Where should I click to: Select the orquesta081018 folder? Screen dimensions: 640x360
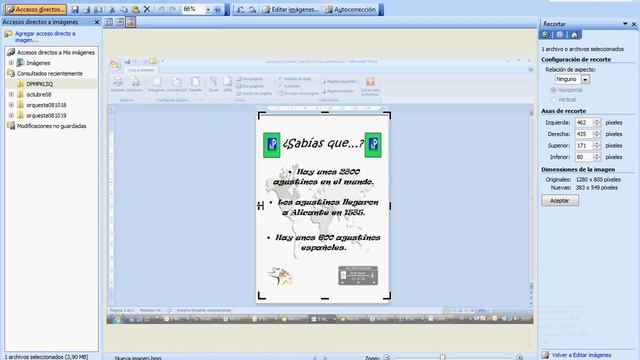[x=46, y=105]
